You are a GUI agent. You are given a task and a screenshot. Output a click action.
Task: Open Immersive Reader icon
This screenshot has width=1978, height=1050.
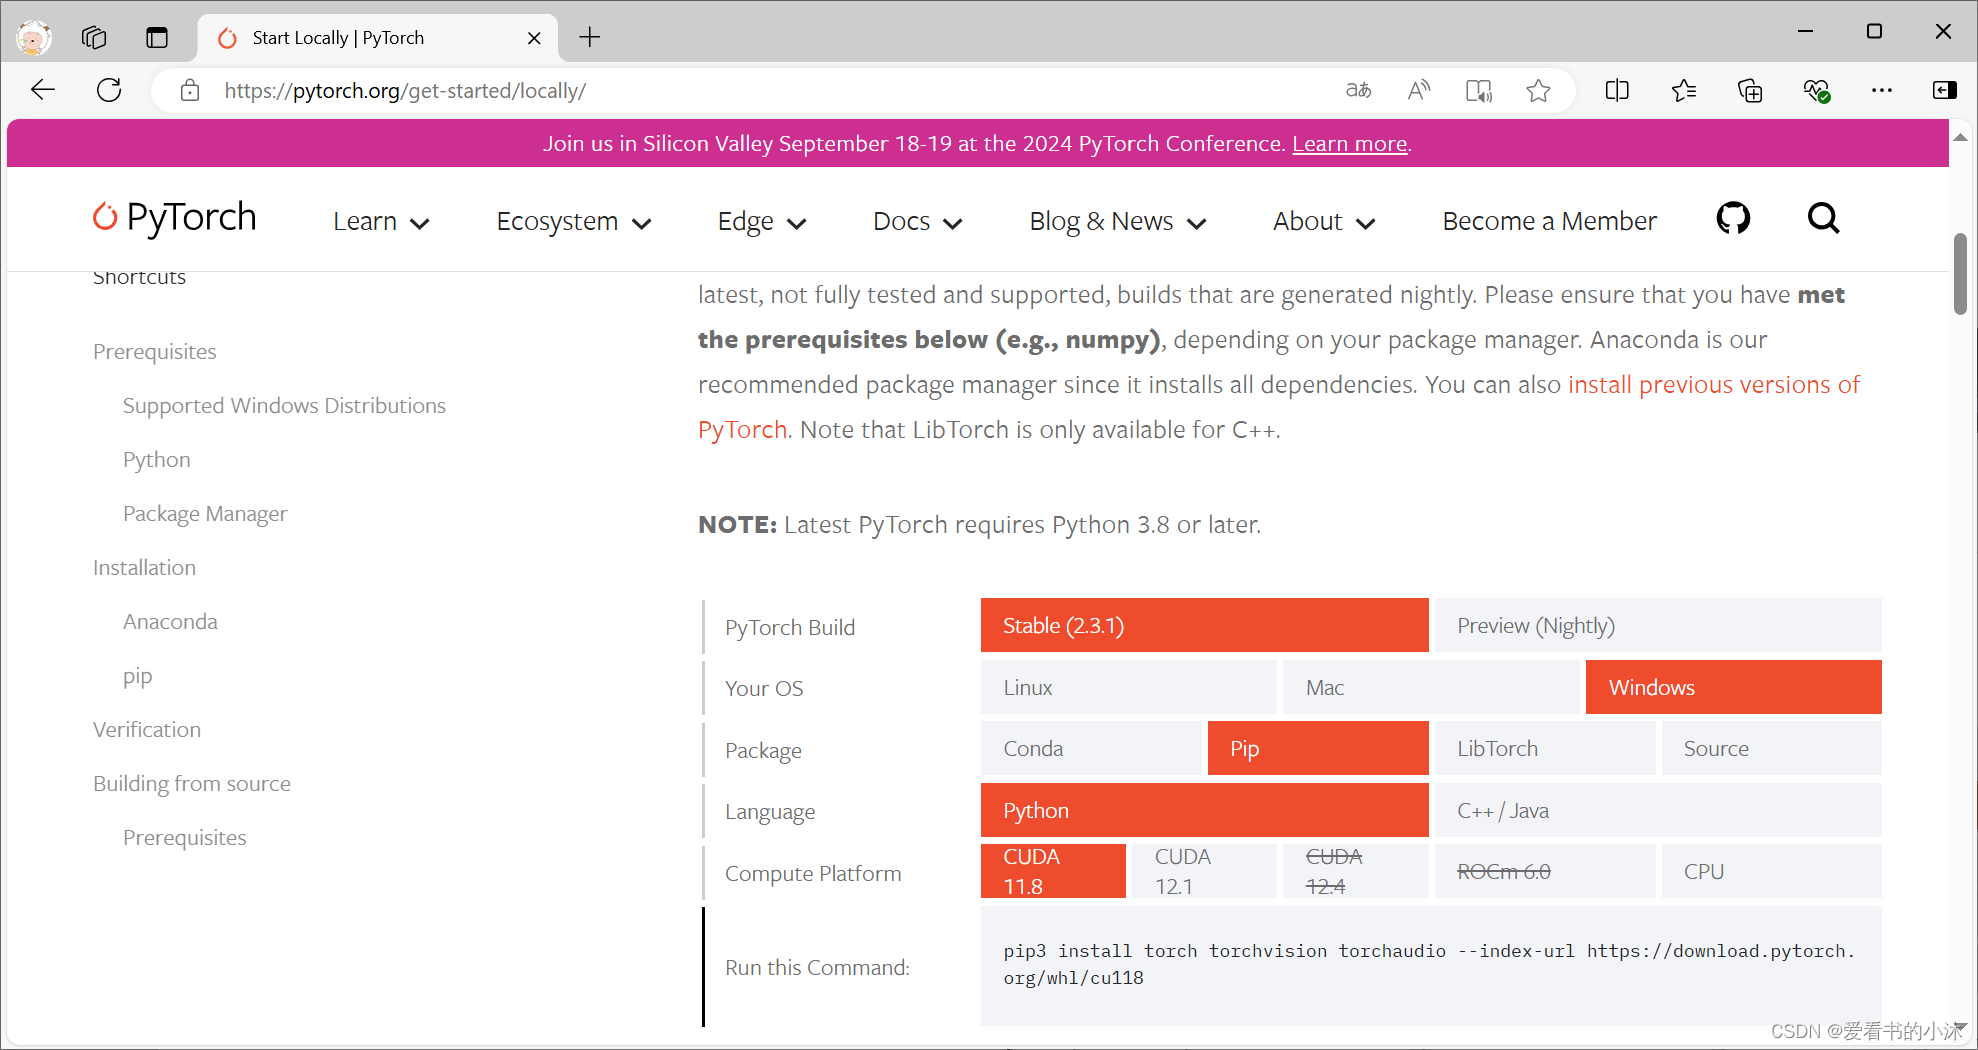pyautogui.click(x=1478, y=91)
